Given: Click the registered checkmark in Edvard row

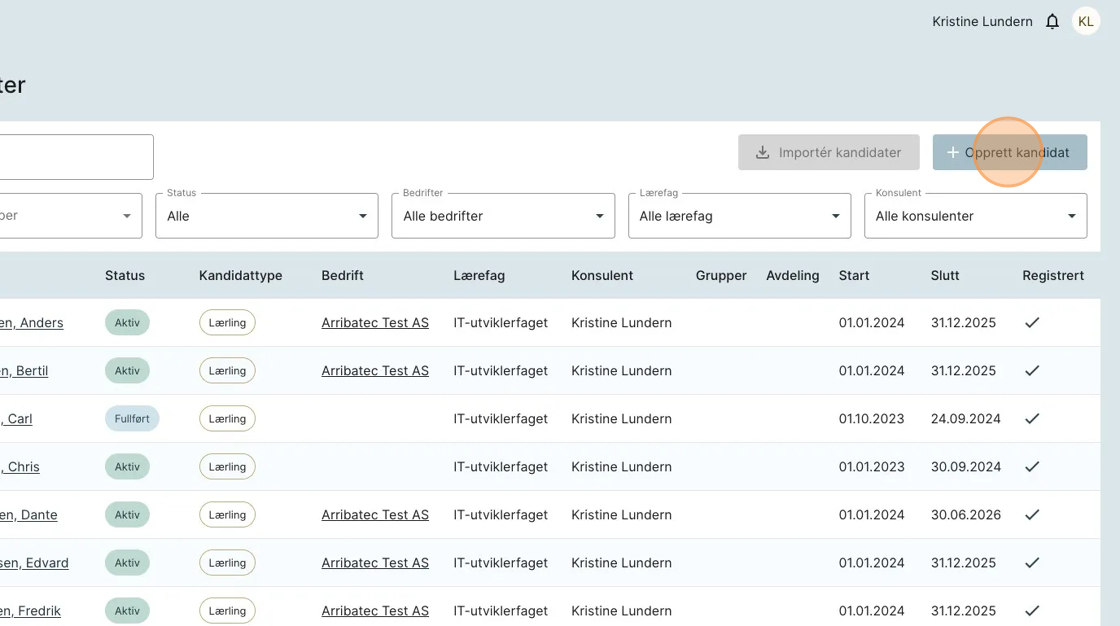Looking at the screenshot, I should 1032,563.
